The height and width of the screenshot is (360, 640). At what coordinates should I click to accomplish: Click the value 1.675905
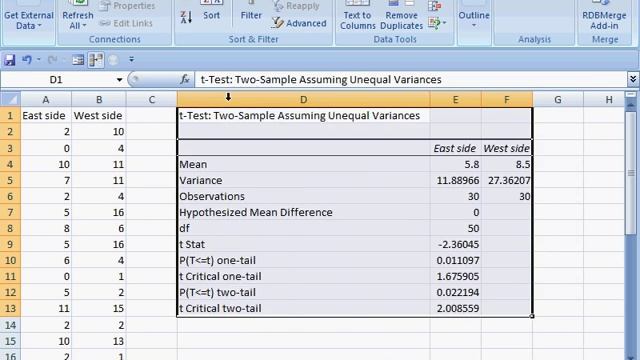click(x=456, y=276)
